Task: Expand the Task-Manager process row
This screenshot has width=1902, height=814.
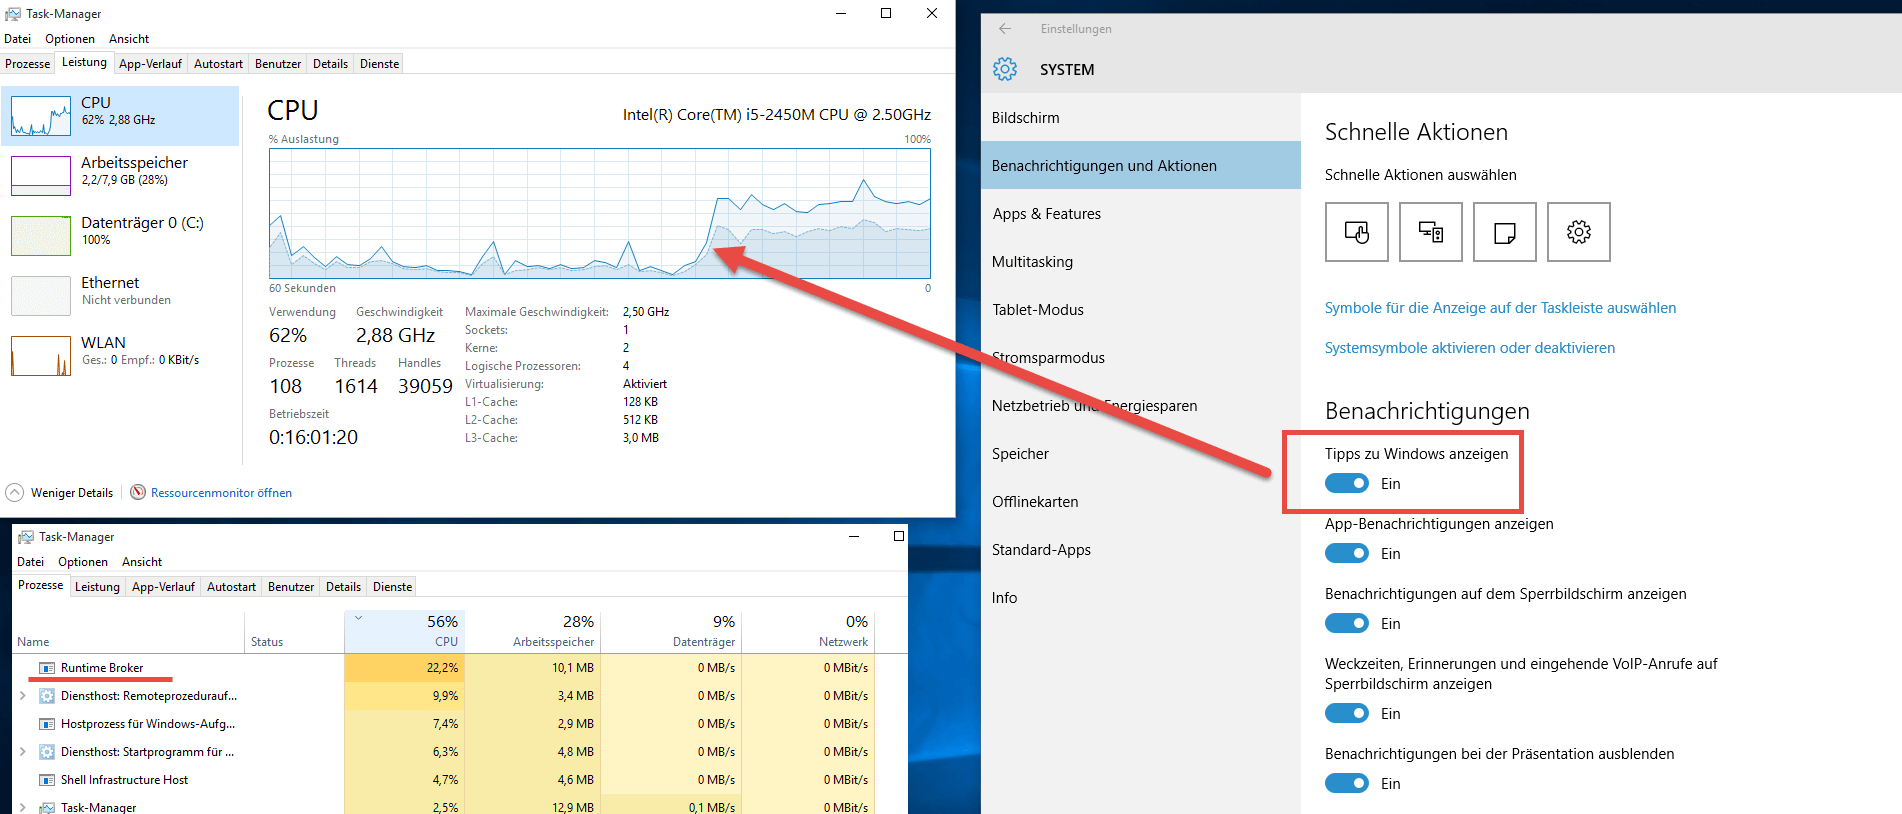Action: click(22, 807)
